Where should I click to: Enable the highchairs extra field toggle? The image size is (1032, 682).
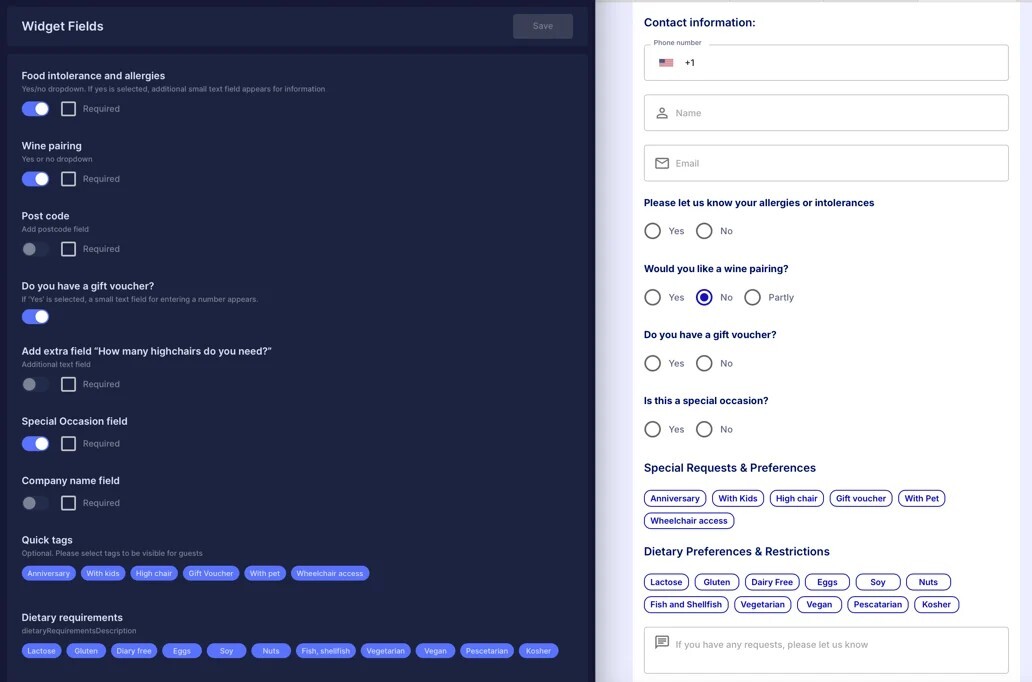click(x=33, y=384)
